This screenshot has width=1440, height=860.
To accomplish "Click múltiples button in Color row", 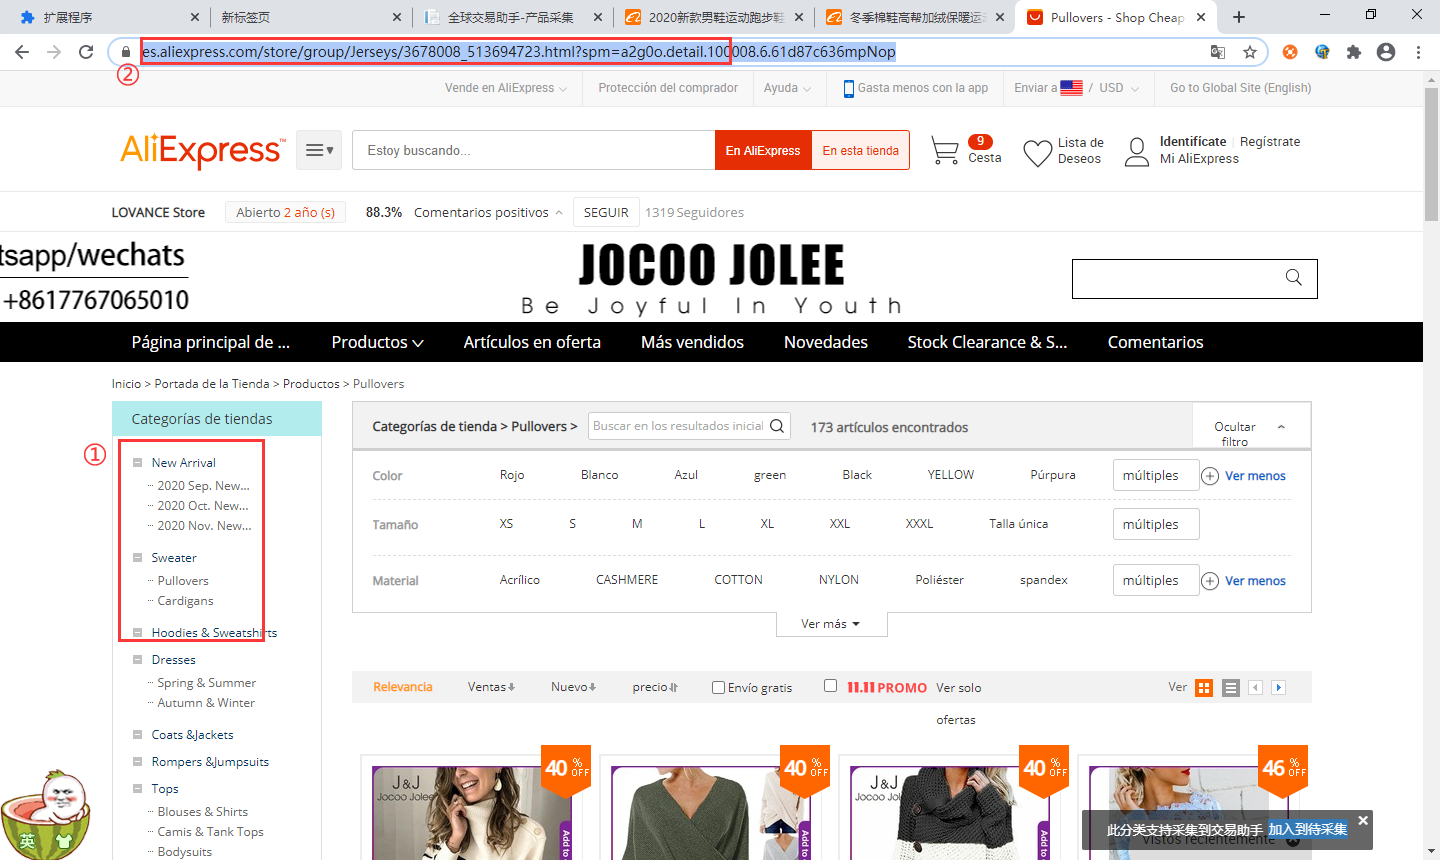I will [1156, 475].
